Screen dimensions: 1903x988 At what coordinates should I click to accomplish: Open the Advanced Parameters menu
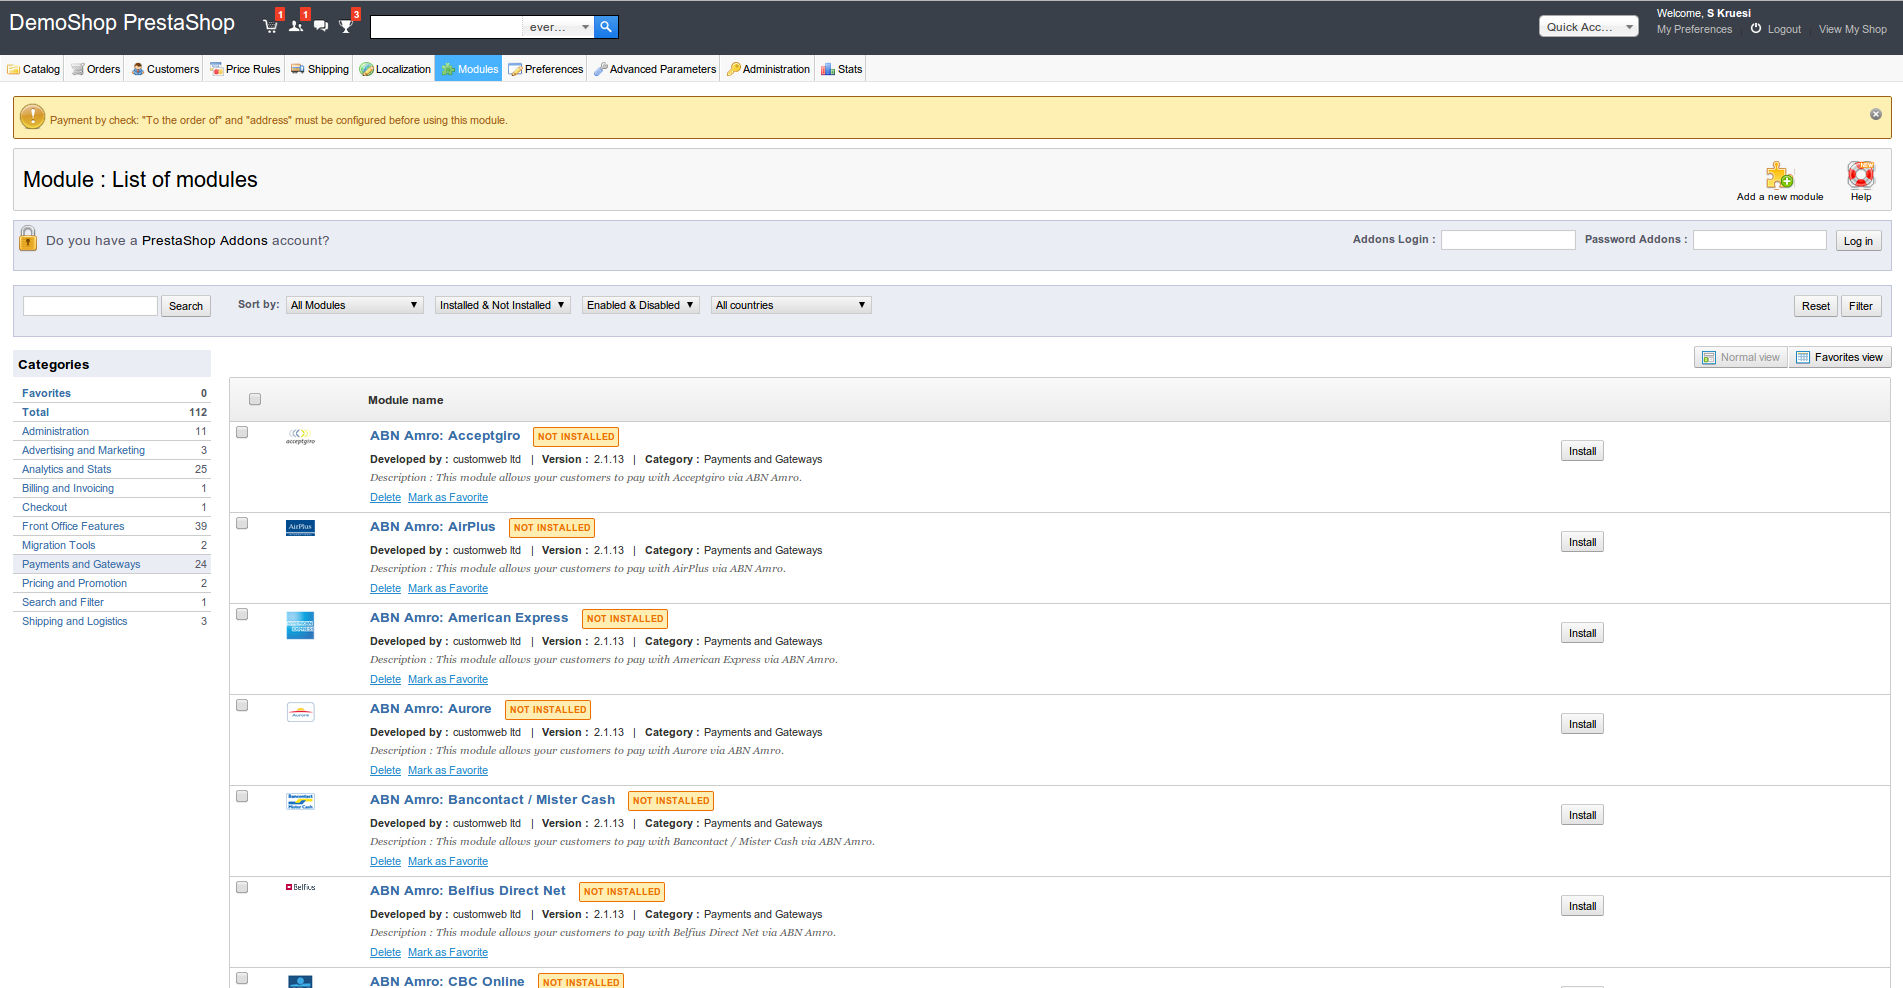655,69
